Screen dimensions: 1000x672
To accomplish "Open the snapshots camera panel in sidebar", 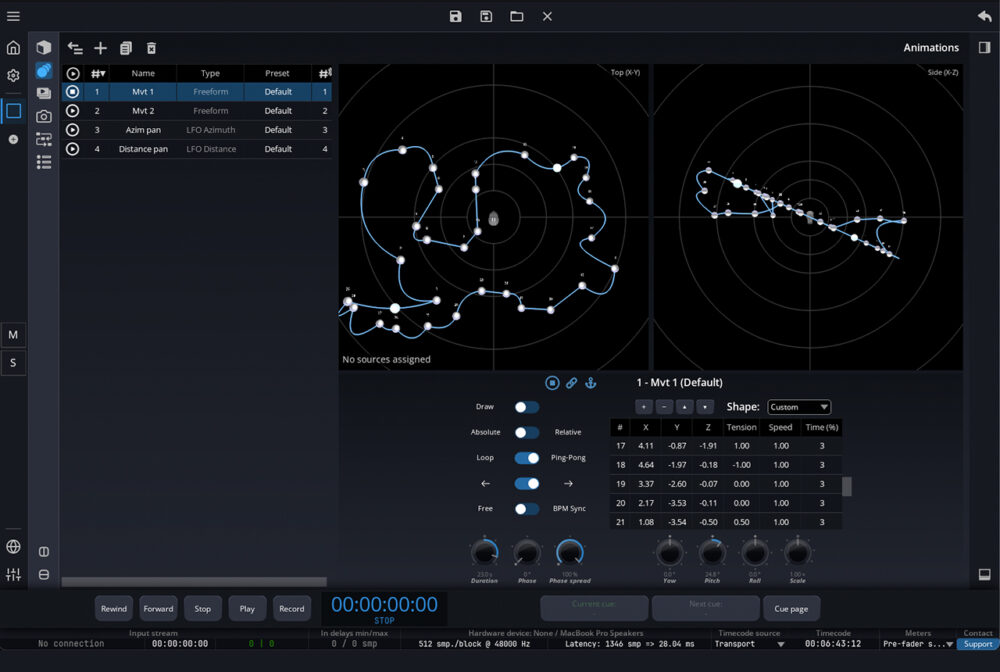I will (44, 117).
